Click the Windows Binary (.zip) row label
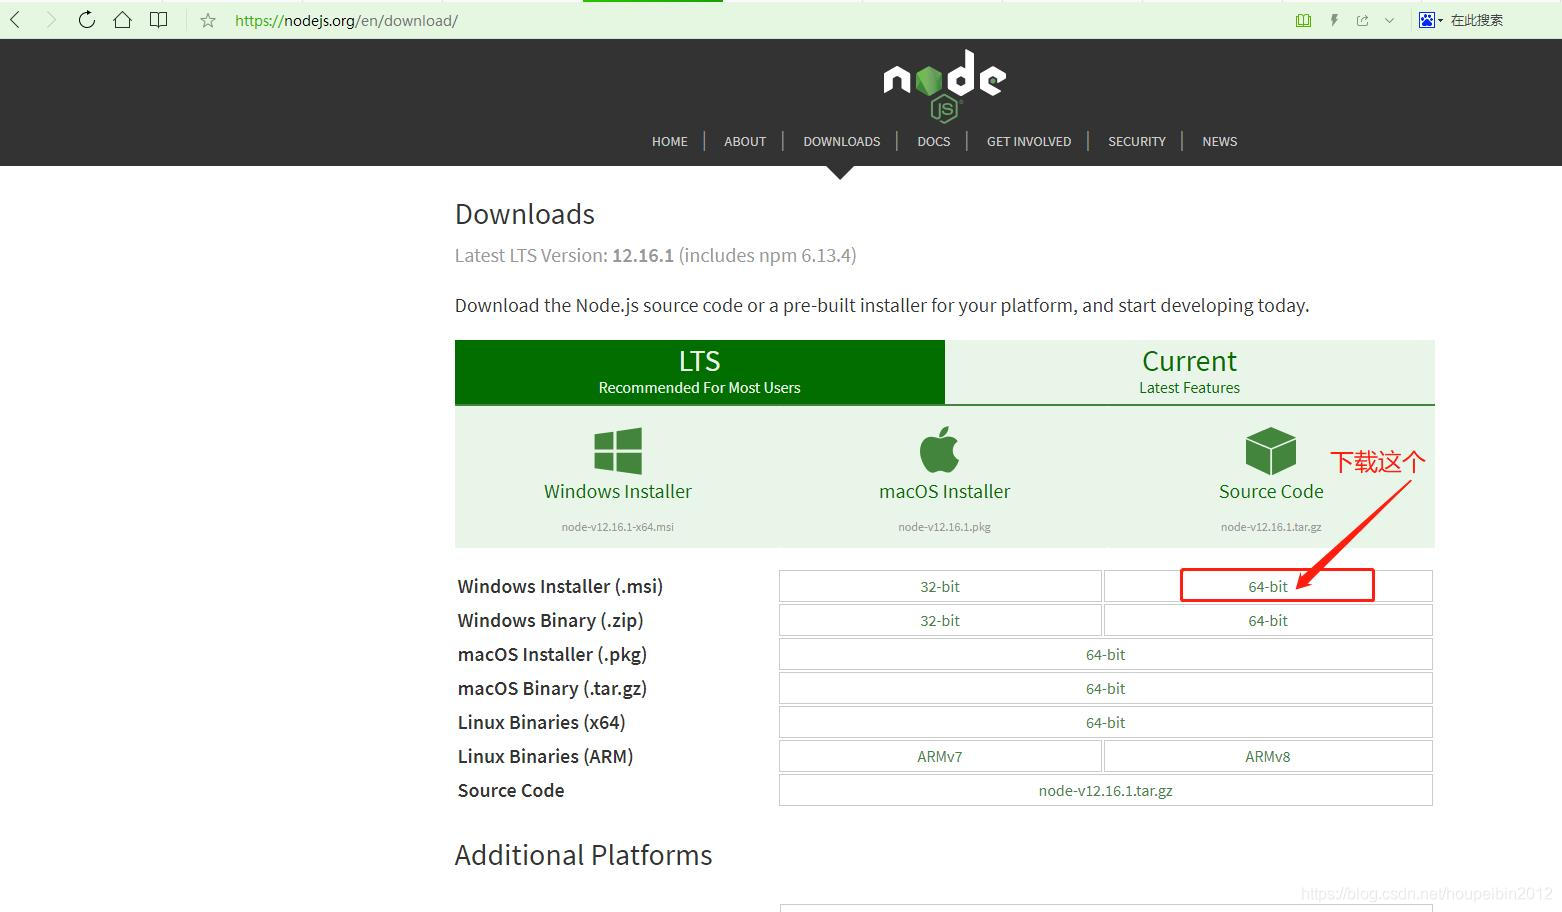This screenshot has width=1562, height=912. click(x=550, y=621)
